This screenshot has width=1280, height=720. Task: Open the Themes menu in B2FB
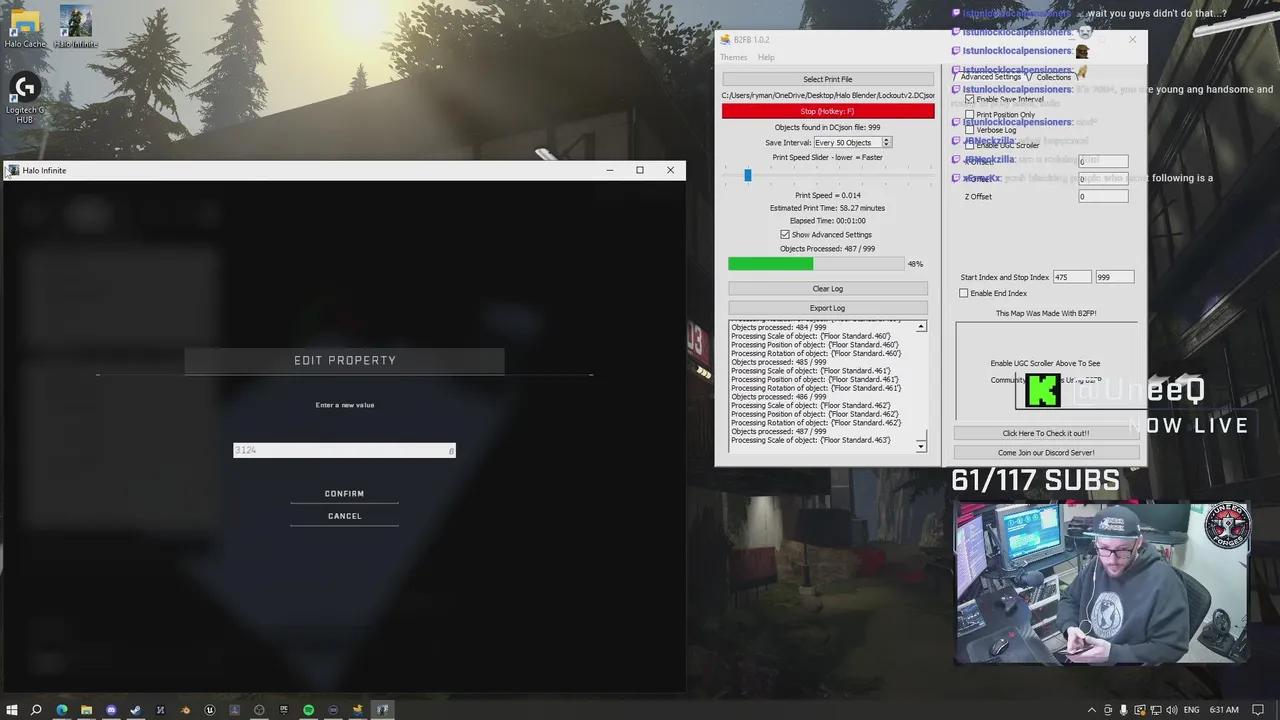(733, 57)
